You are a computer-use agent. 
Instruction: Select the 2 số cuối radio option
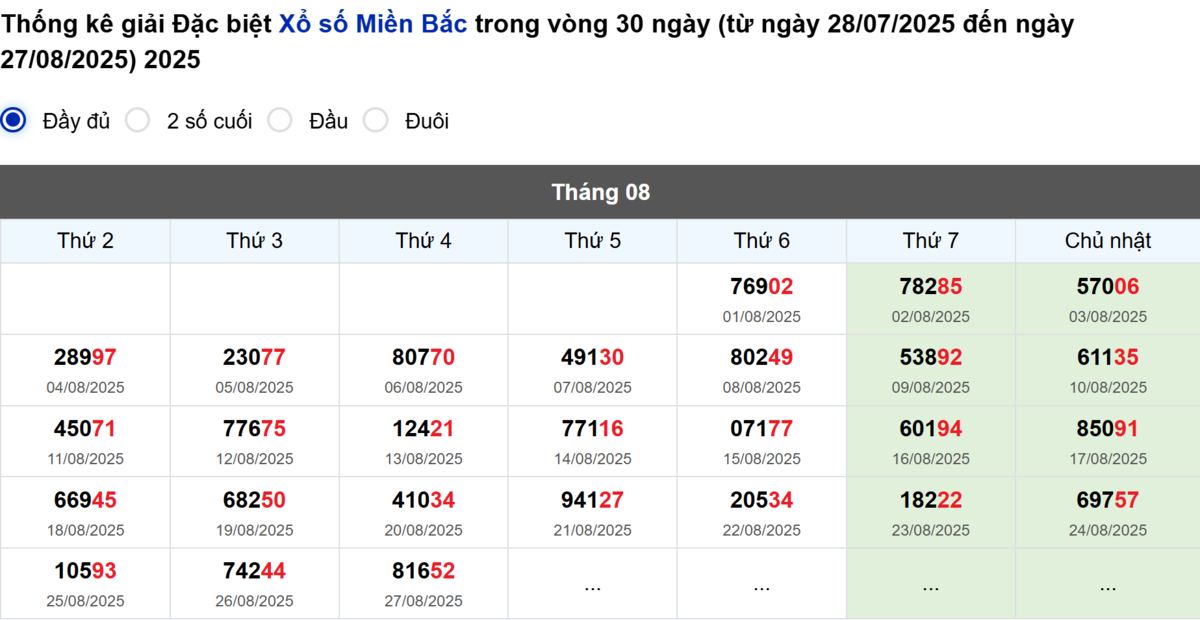[138, 121]
